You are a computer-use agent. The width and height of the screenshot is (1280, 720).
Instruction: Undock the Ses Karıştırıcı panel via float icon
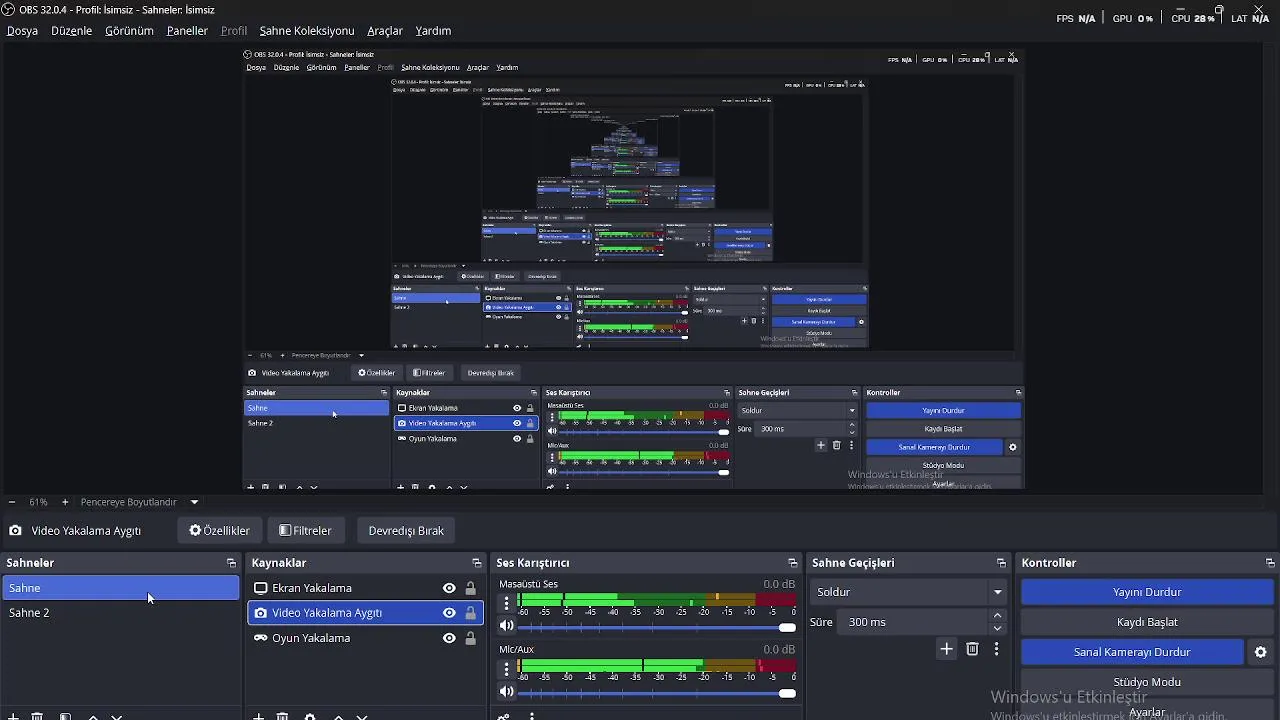(x=793, y=563)
